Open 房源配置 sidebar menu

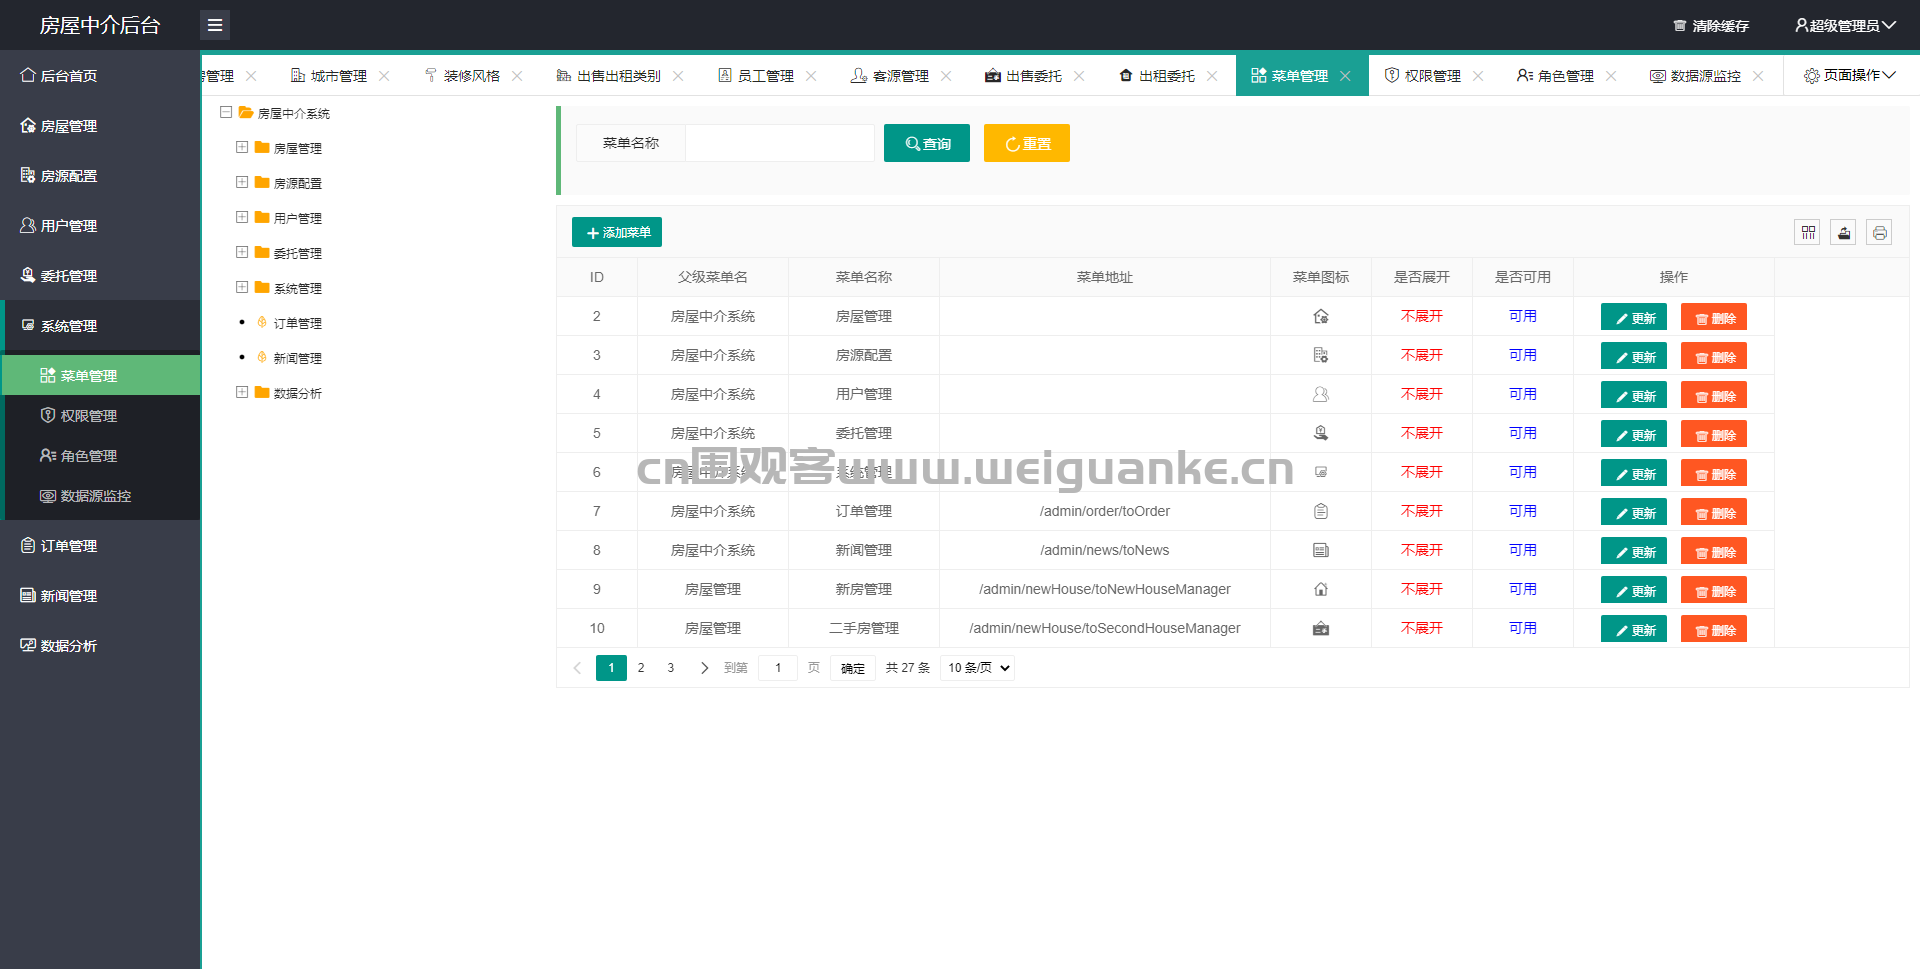coord(100,175)
